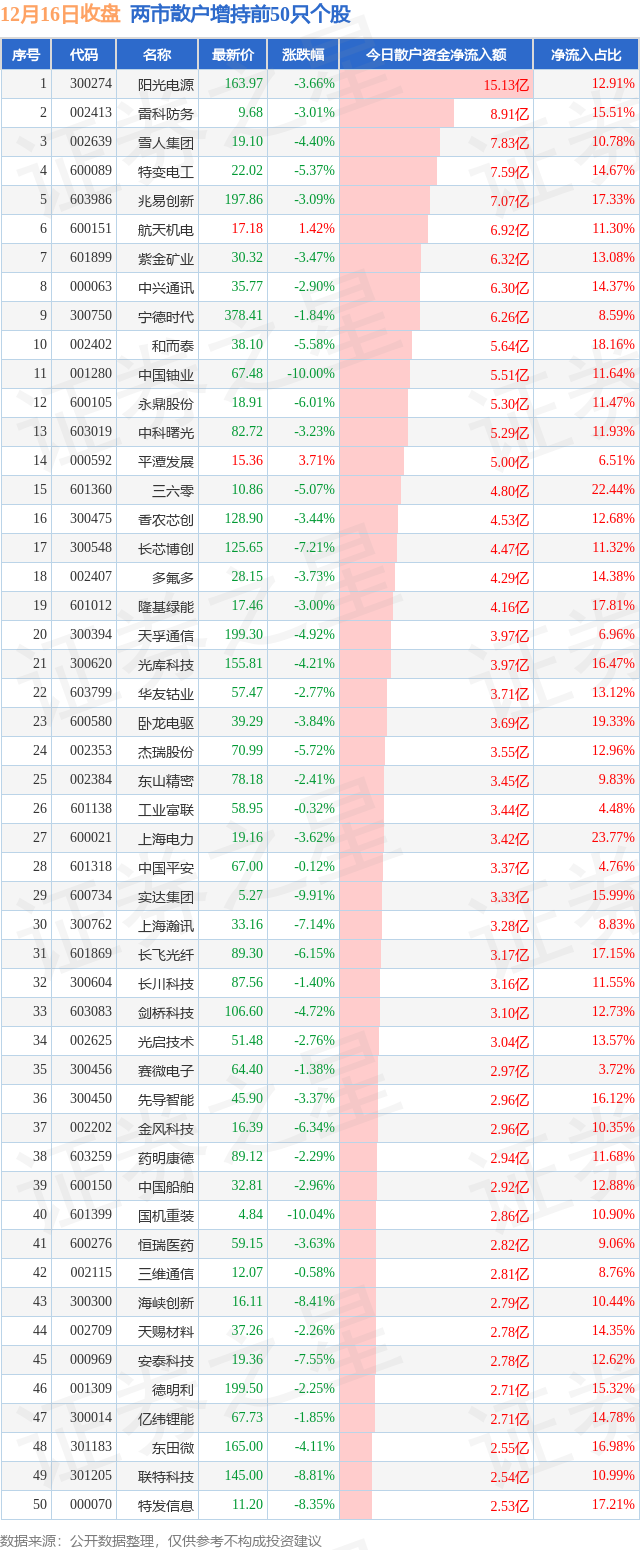Click the 今日散户资金净流入额 column header
640x1550 pixels.
[x=436, y=55]
